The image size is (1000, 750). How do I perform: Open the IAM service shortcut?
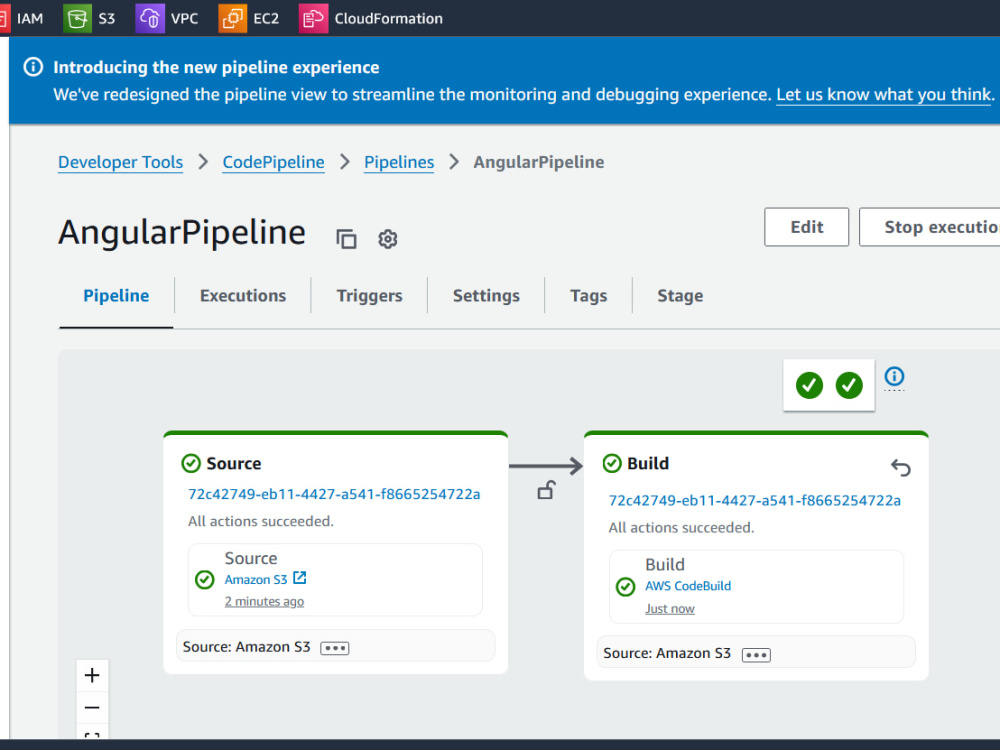[x=22, y=18]
